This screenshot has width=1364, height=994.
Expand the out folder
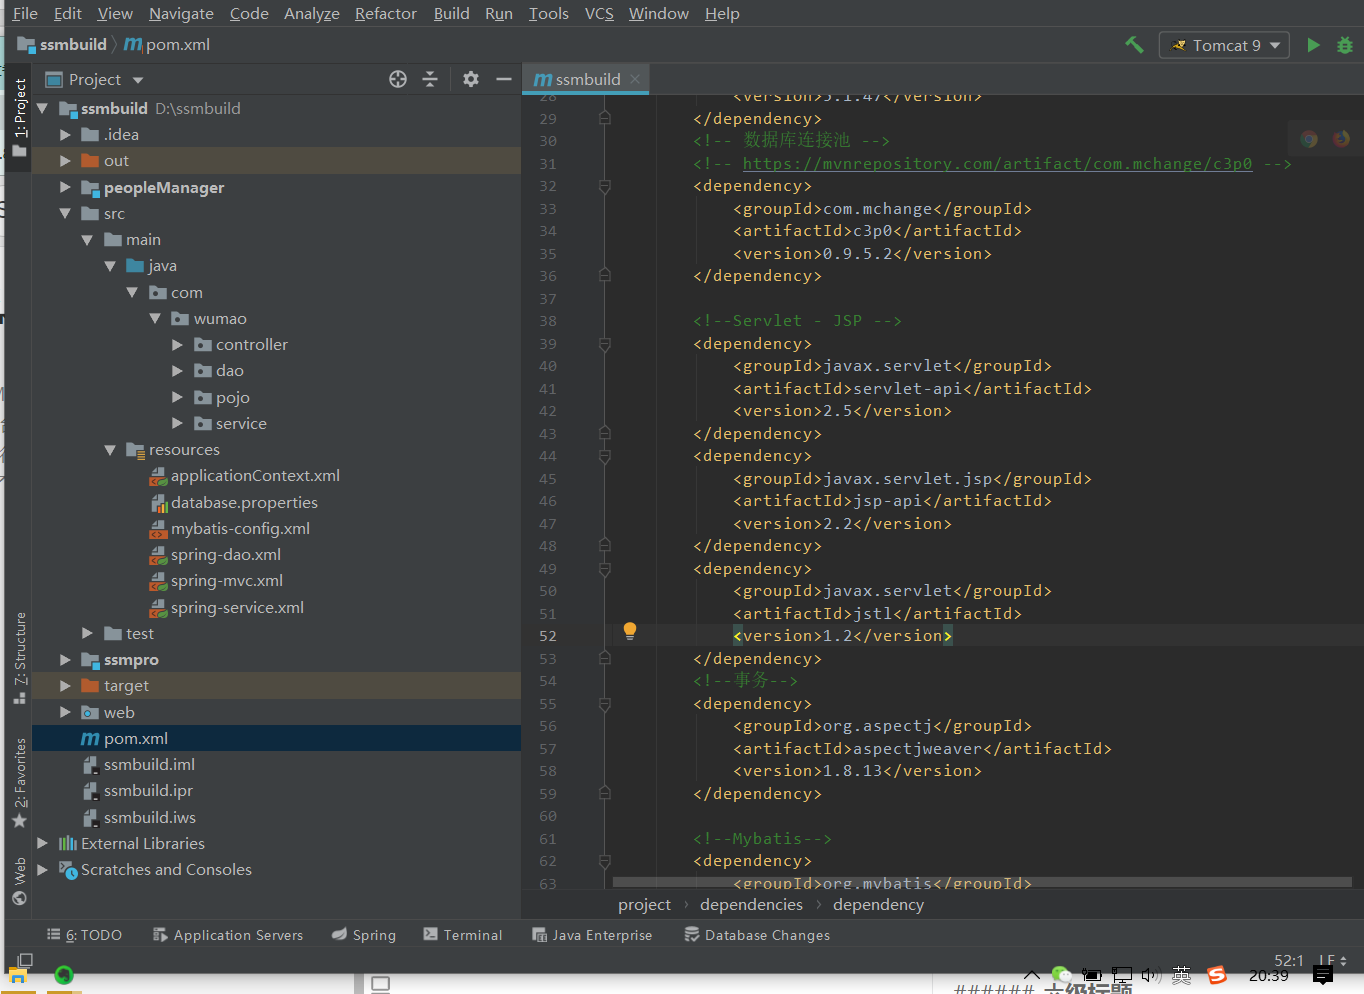pos(65,160)
